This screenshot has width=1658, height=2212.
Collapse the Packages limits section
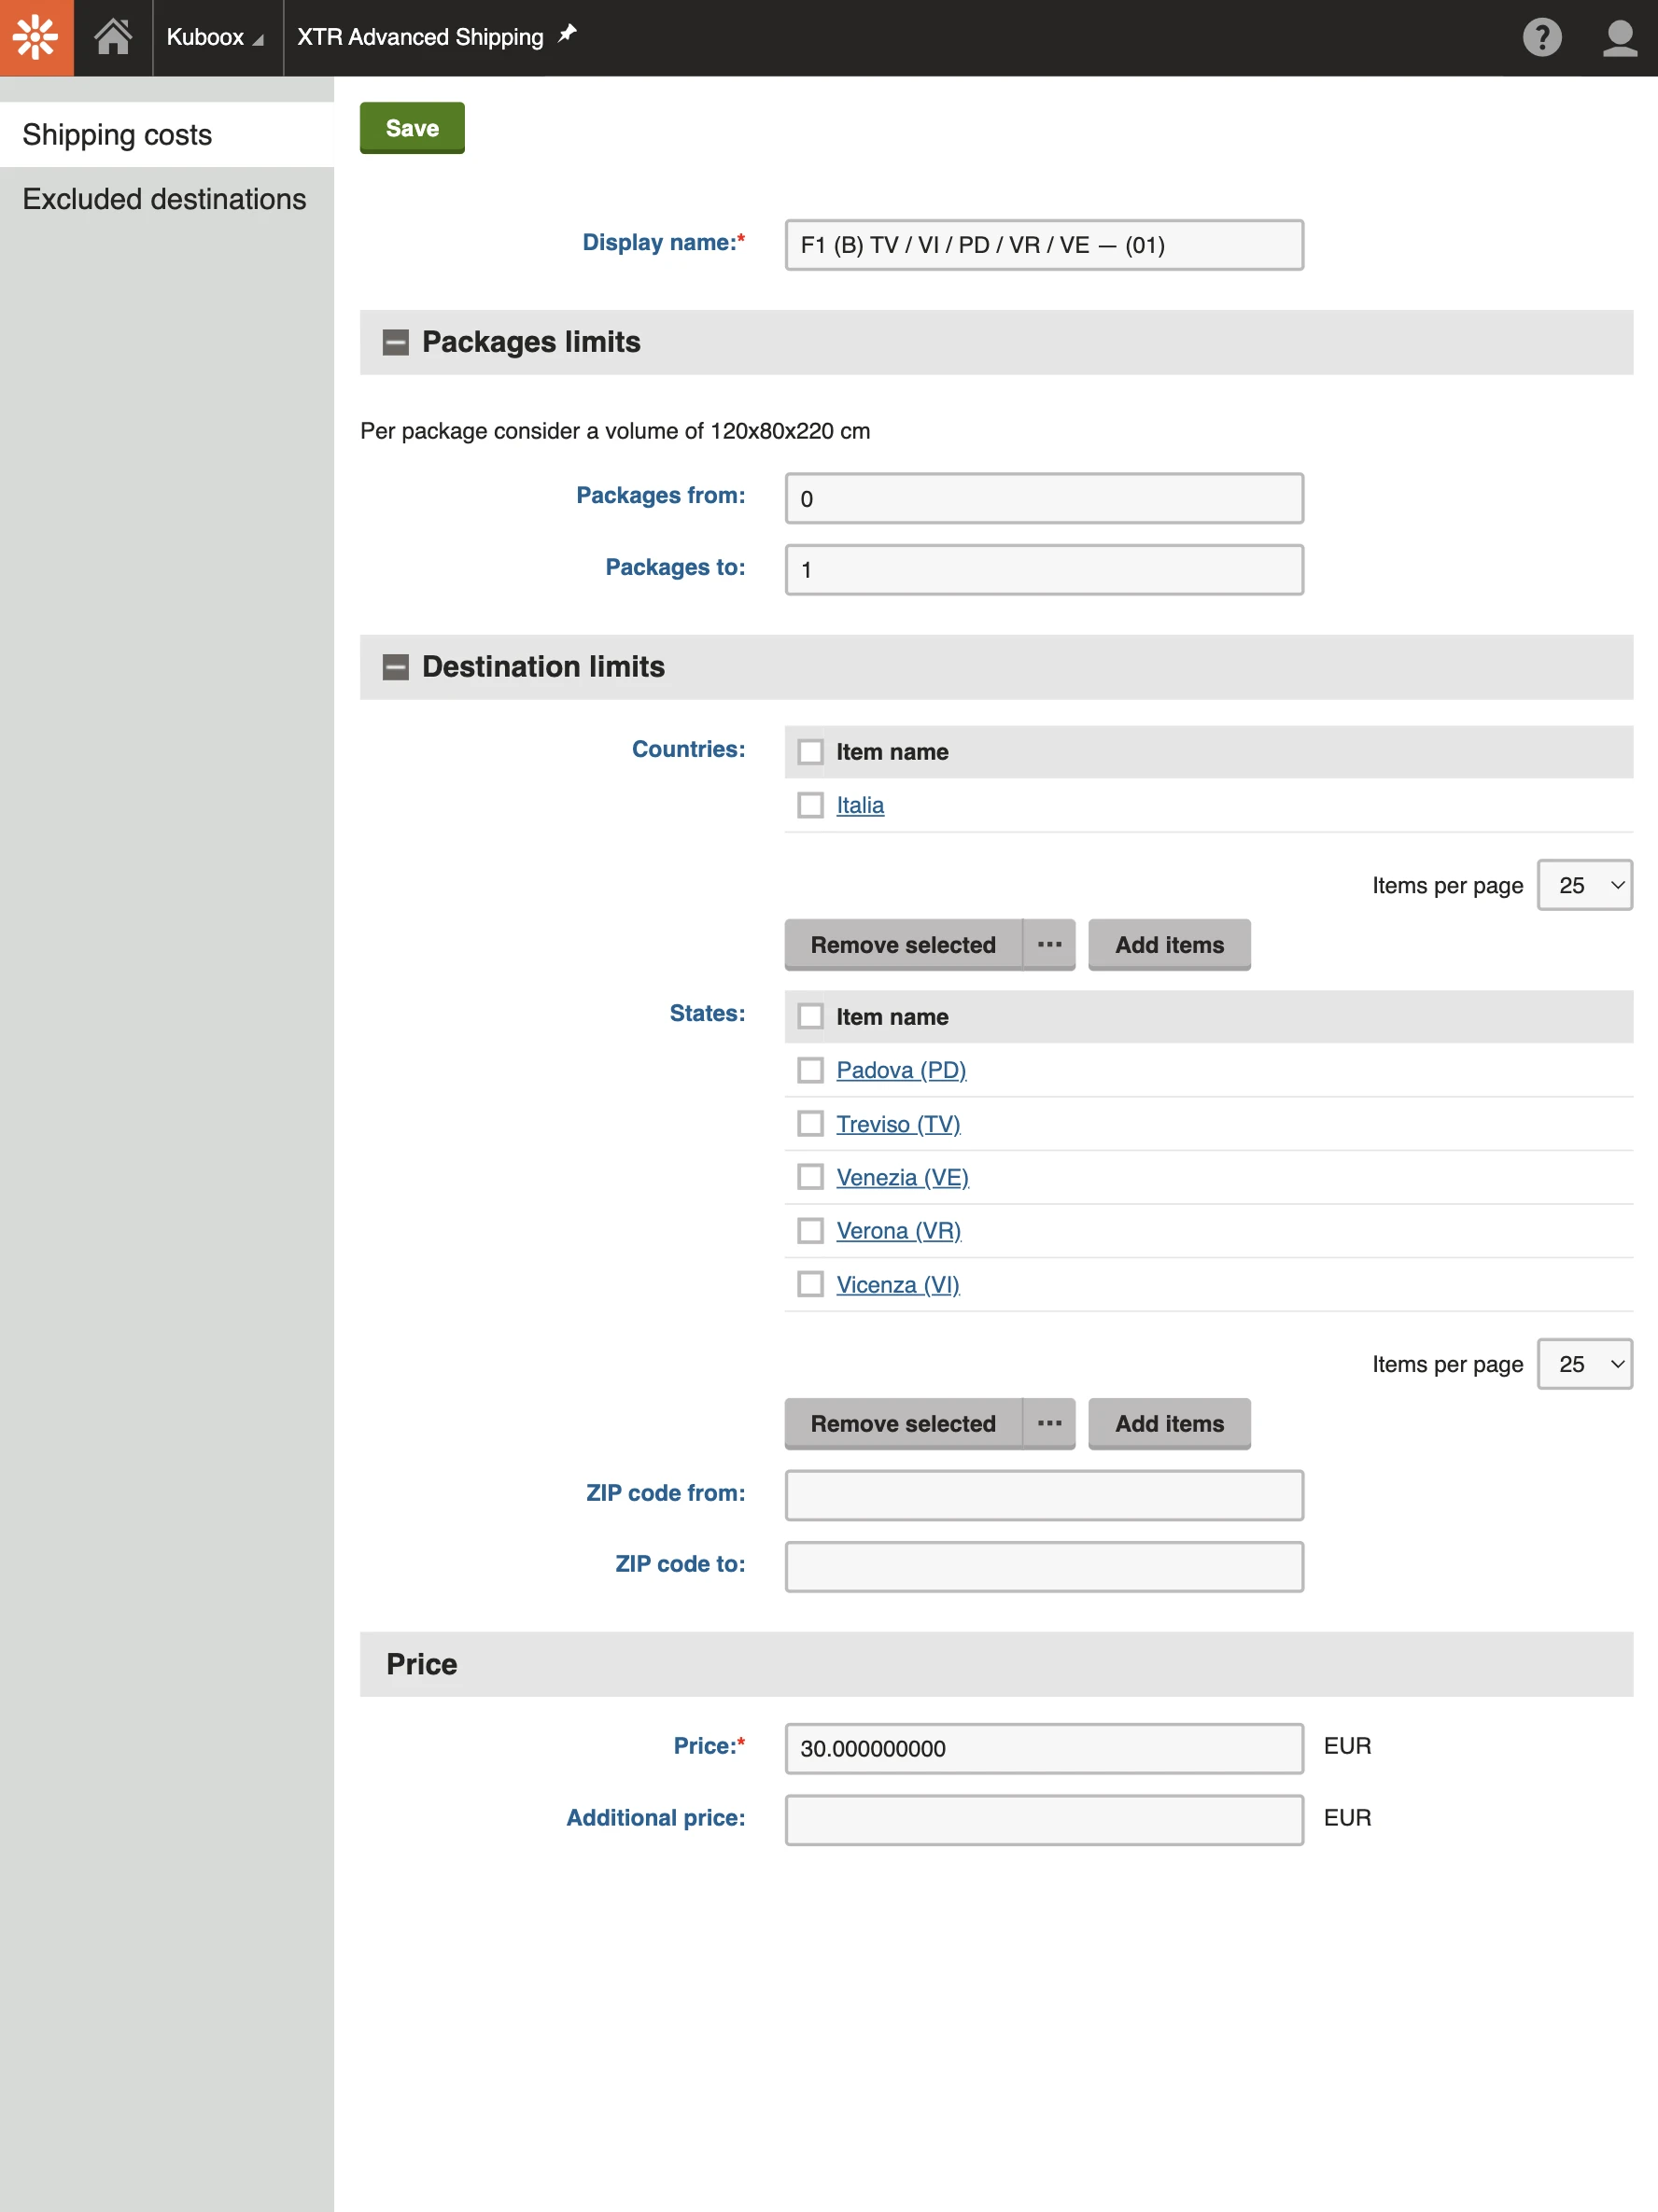(x=396, y=343)
